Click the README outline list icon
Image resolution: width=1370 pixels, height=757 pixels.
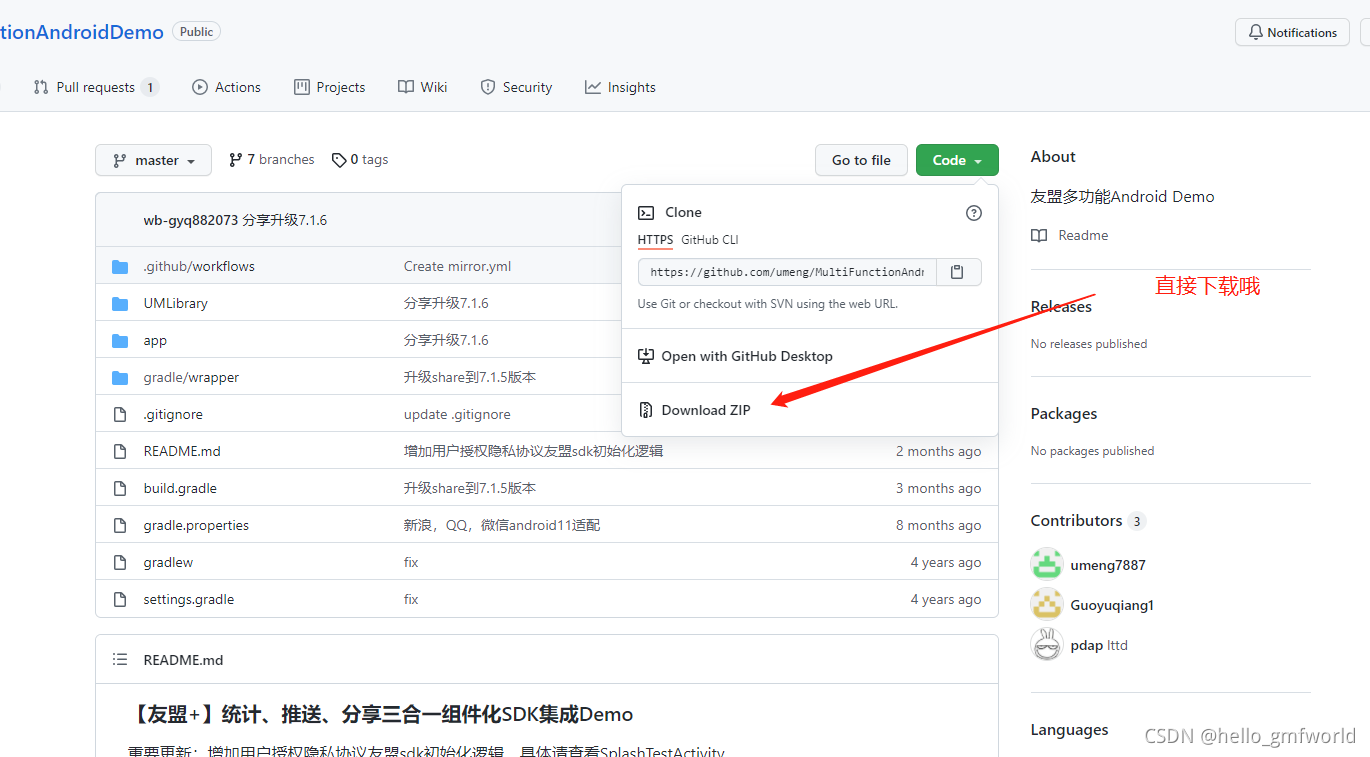(x=120, y=660)
